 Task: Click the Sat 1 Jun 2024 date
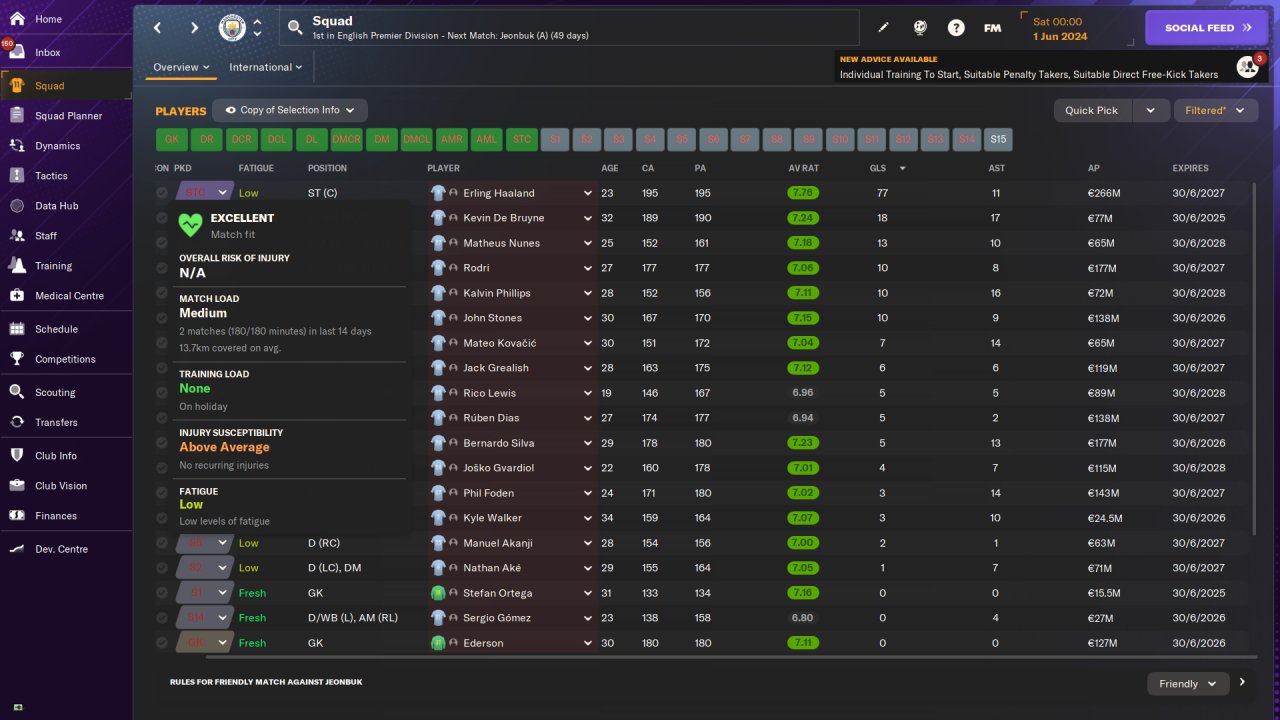pyautogui.click(x=1060, y=28)
